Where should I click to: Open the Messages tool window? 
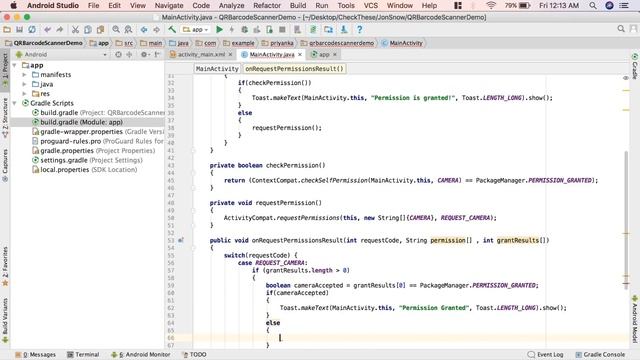click(36, 354)
